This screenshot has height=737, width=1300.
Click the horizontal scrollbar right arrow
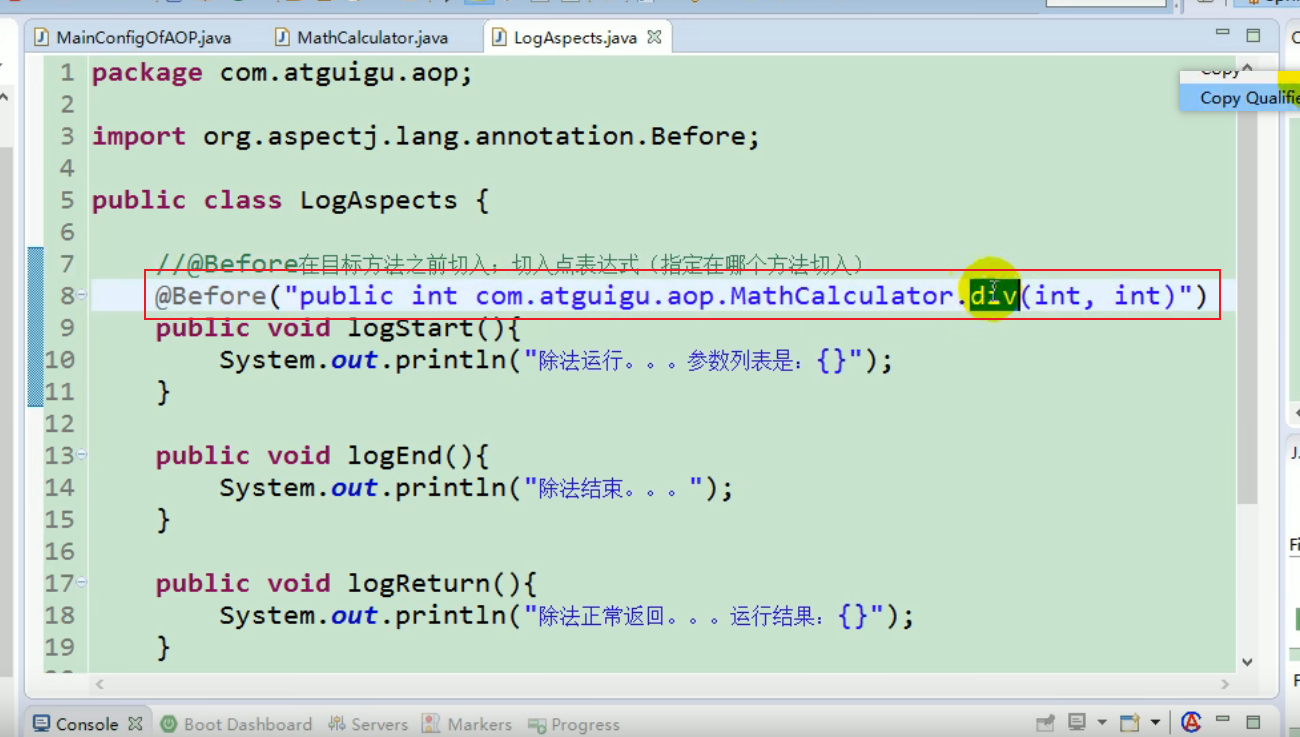pos(1227,685)
